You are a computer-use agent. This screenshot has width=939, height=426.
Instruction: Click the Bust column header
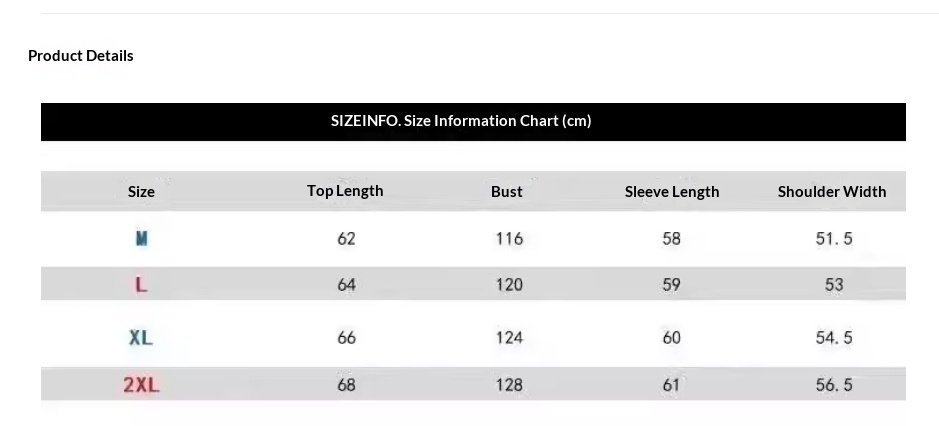[507, 192]
